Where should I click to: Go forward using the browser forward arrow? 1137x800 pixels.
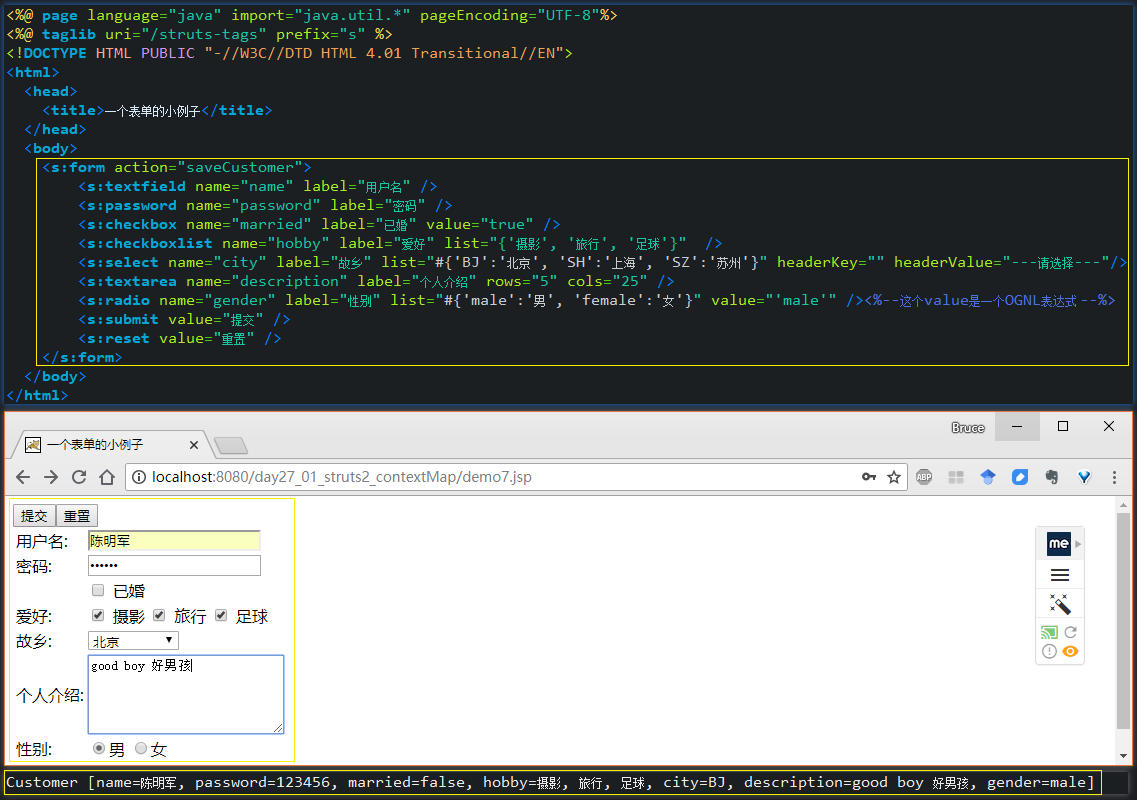click(x=51, y=477)
